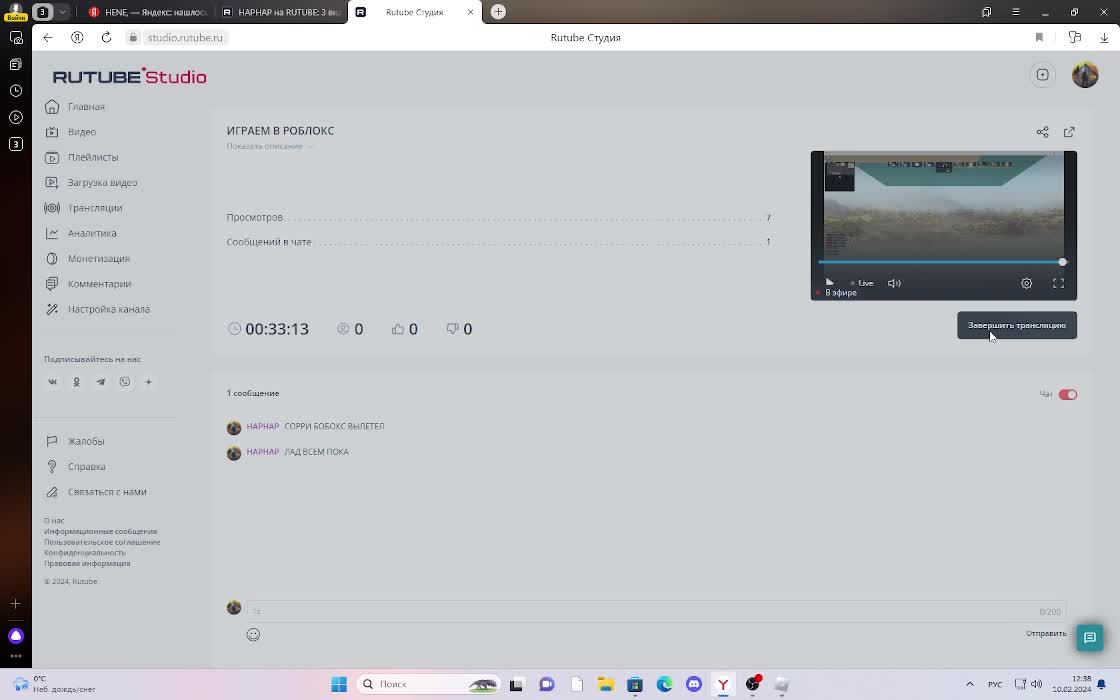Viewport: 1120px width, 700px height.
Task: Open preview player settings gear
Action: [1026, 284]
